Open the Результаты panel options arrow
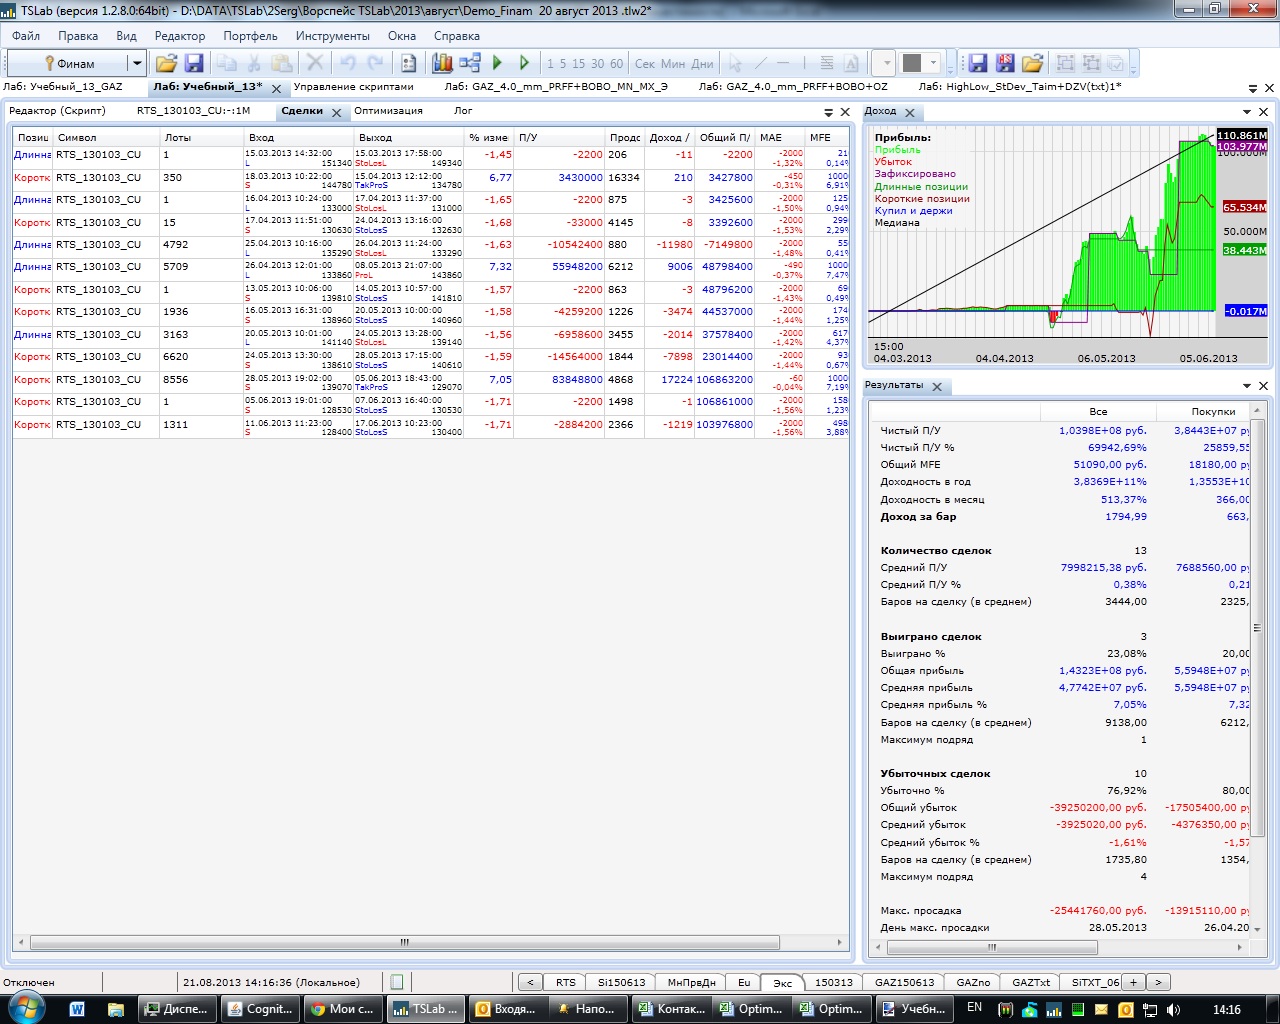This screenshot has height=1024, width=1280. tap(1247, 386)
